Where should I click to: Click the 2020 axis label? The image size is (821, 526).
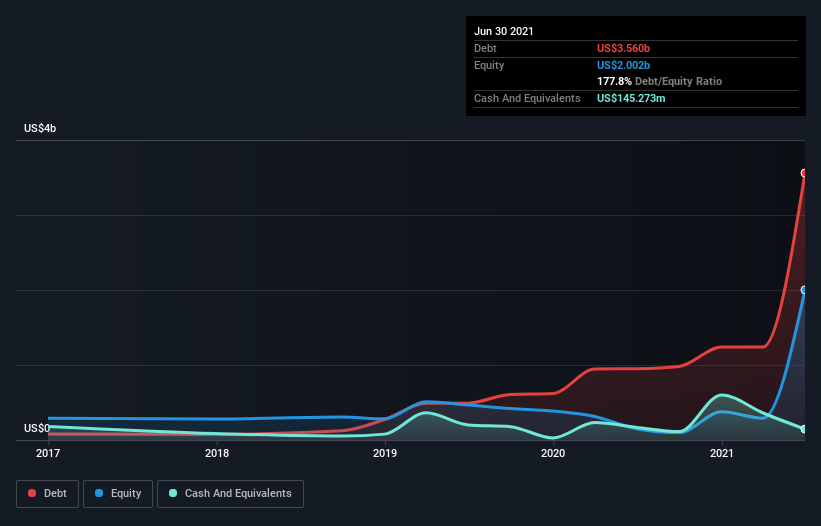(x=553, y=453)
